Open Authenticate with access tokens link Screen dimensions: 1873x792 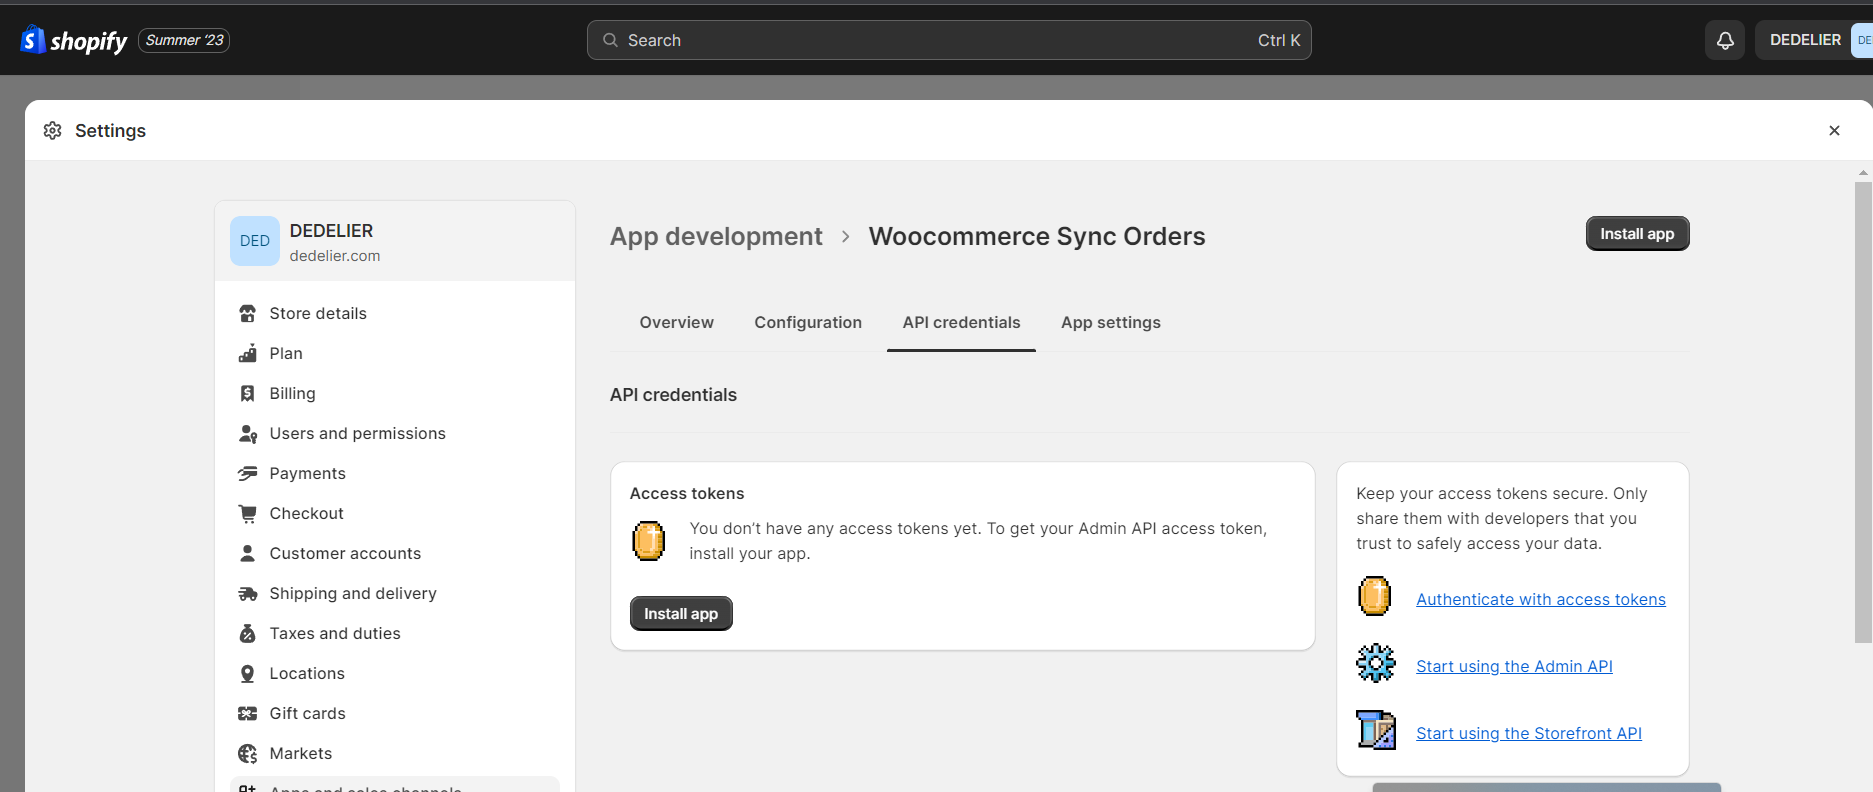click(1541, 600)
